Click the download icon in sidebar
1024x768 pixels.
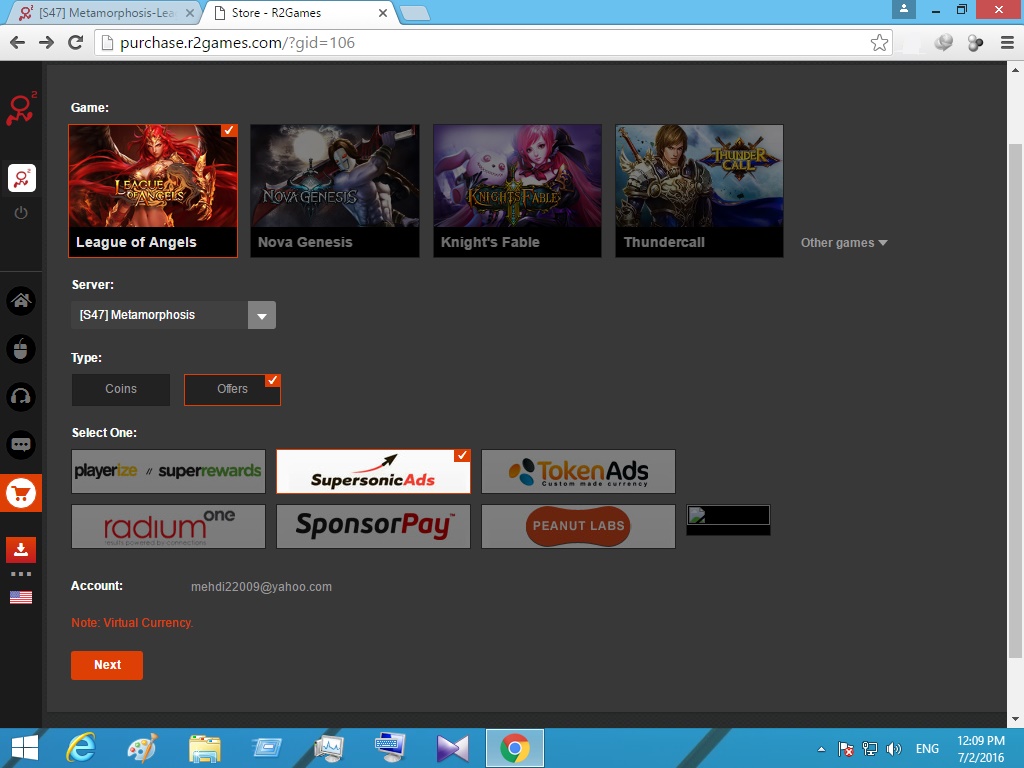pyautogui.click(x=21, y=549)
